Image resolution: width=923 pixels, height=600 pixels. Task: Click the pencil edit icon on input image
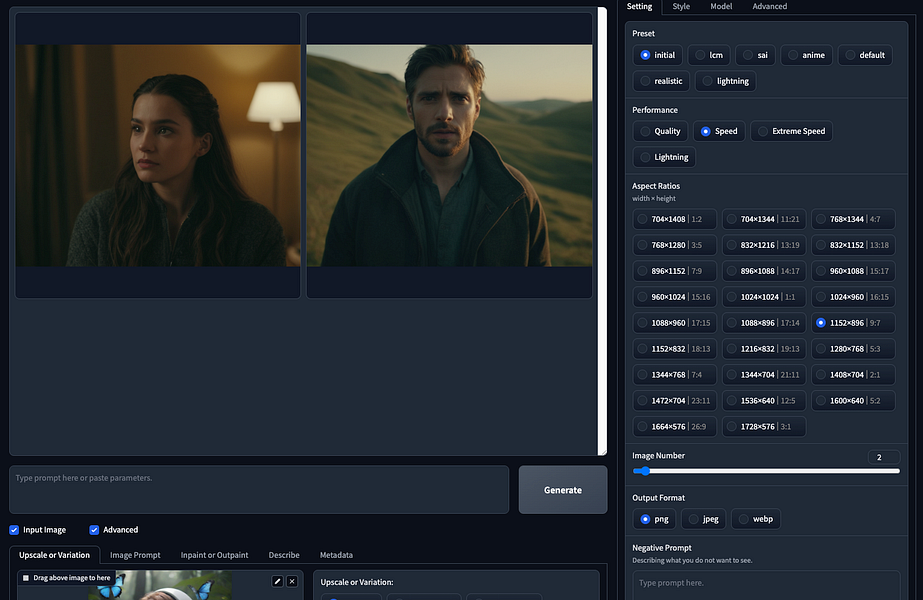pos(277,581)
